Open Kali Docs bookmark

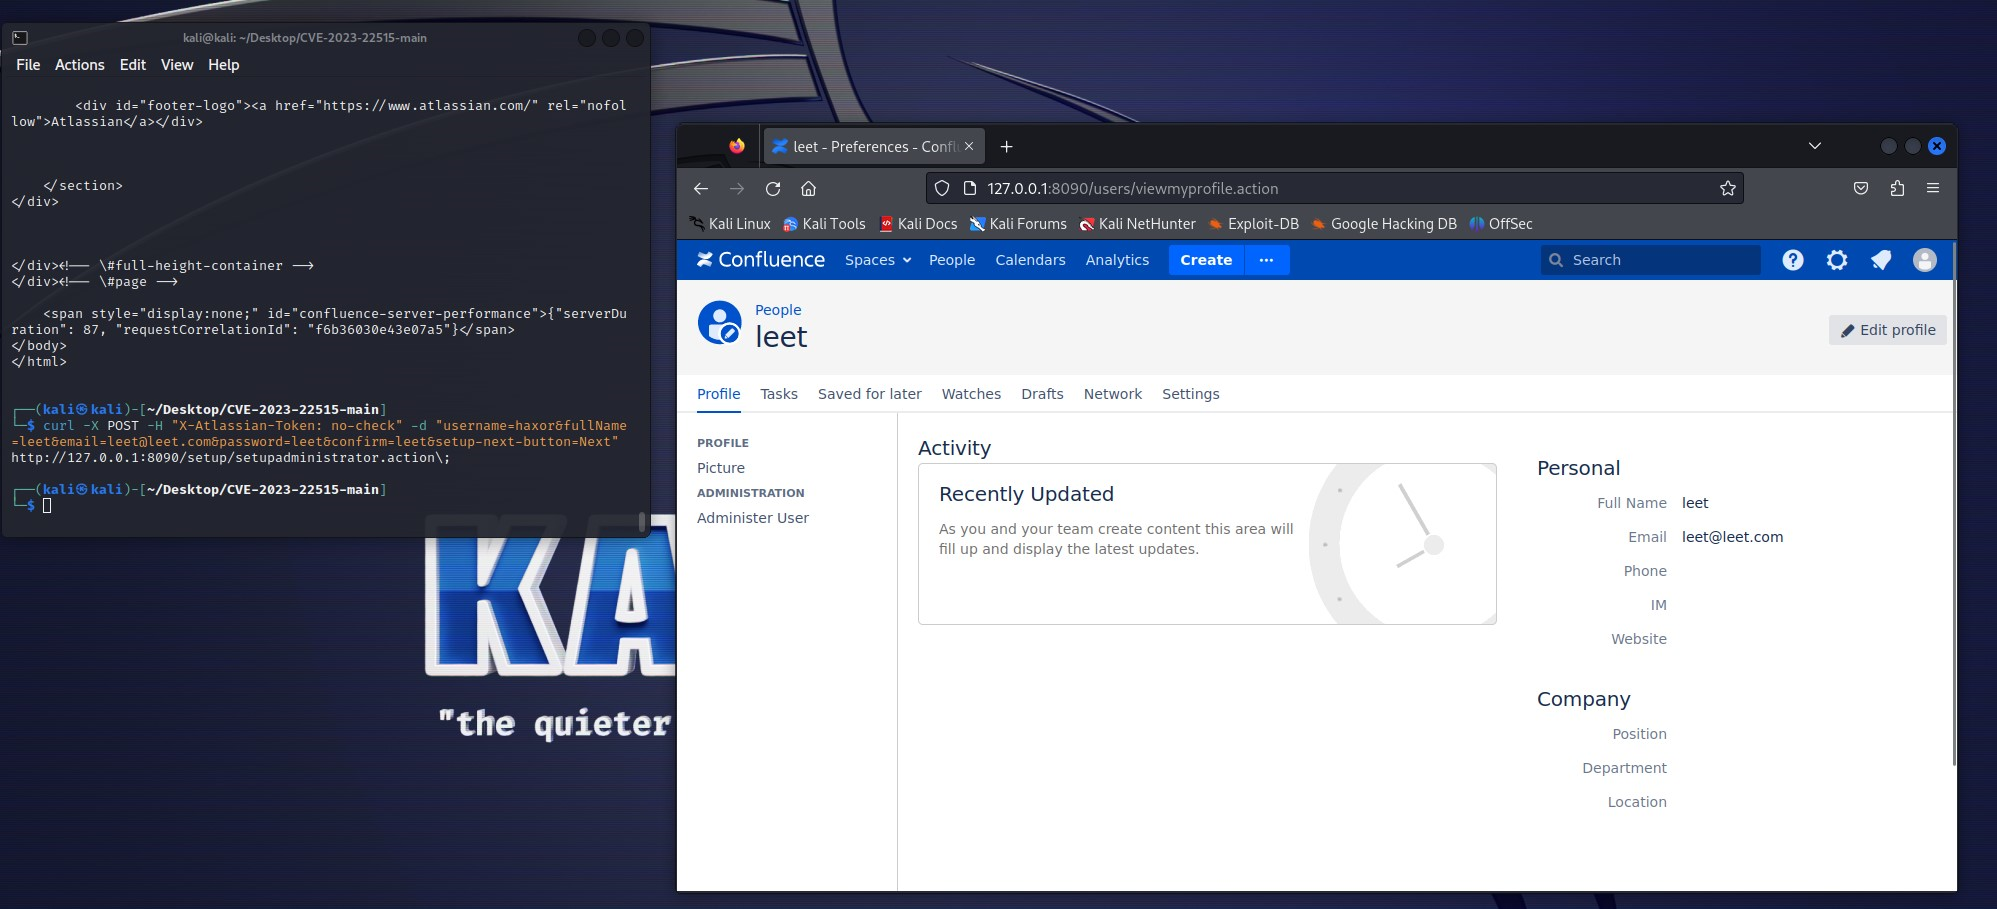point(918,224)
